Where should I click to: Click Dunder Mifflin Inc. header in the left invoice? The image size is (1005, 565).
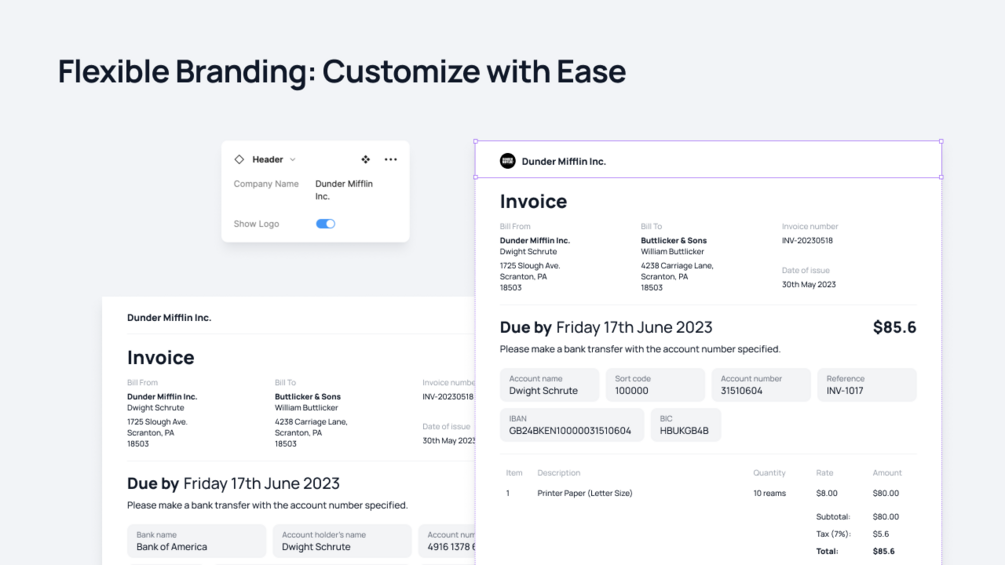coord(169,318)
